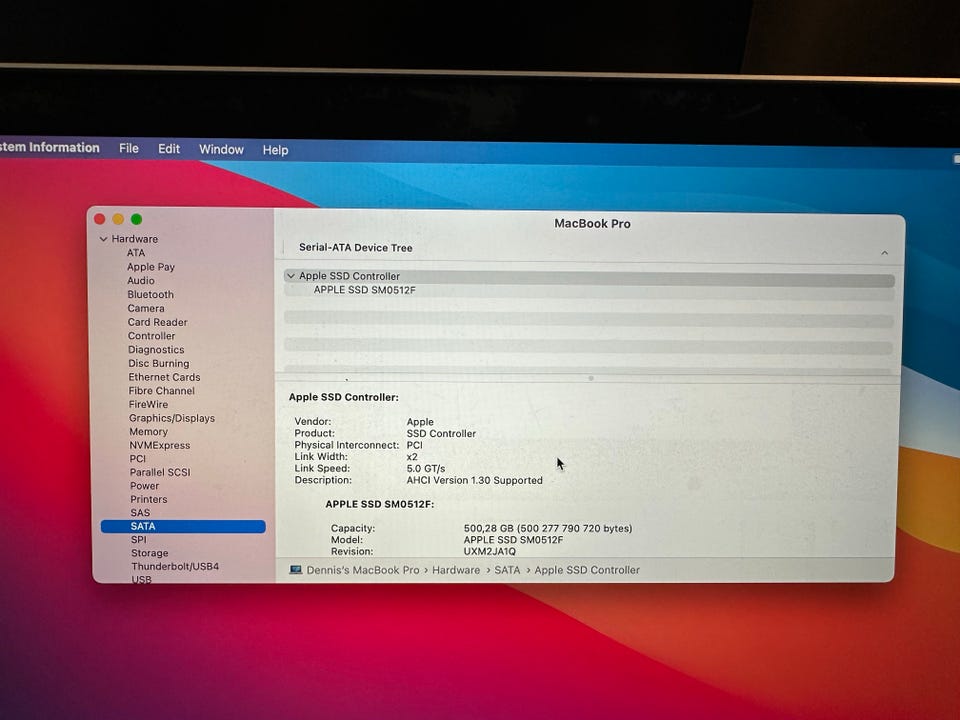Image resolution: width=960 pixels, height=720 pixels.
Task: Open the File menu
Action: 129,148
